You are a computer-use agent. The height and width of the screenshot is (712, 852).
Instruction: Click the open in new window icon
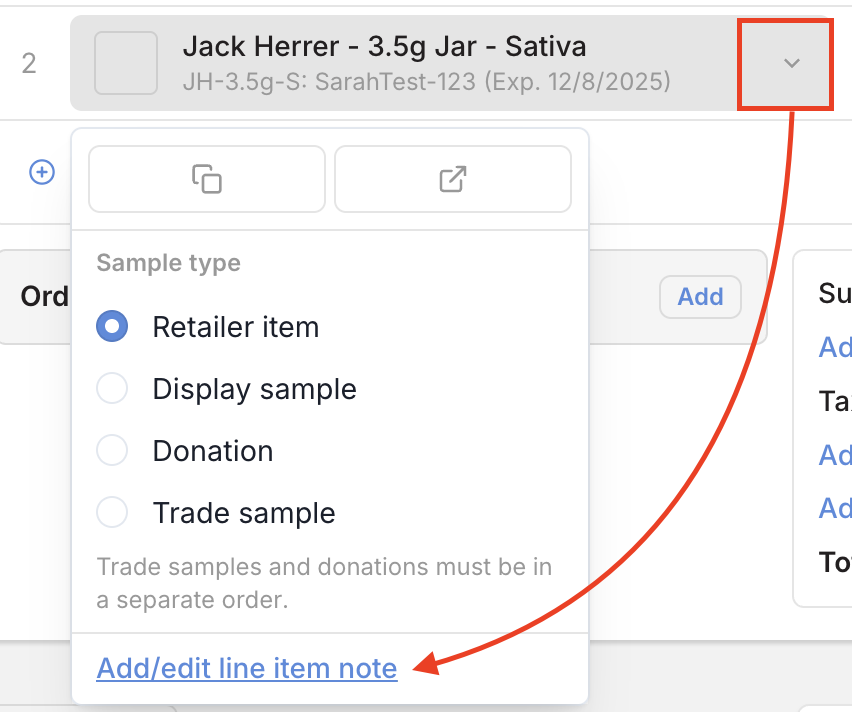(x=452, y=179)
